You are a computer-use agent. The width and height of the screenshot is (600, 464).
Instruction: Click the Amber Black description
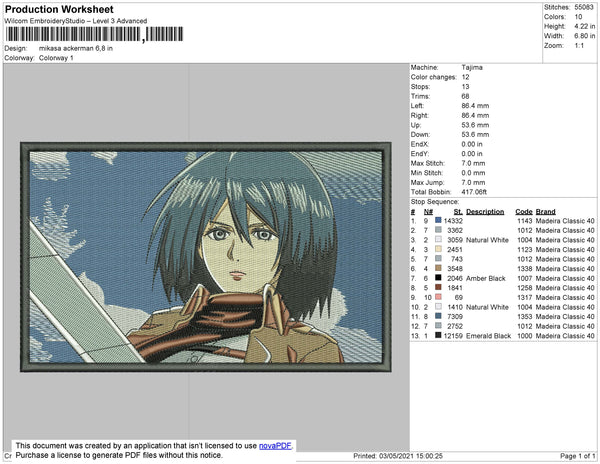pyautogui.click(x=486, y=278)
